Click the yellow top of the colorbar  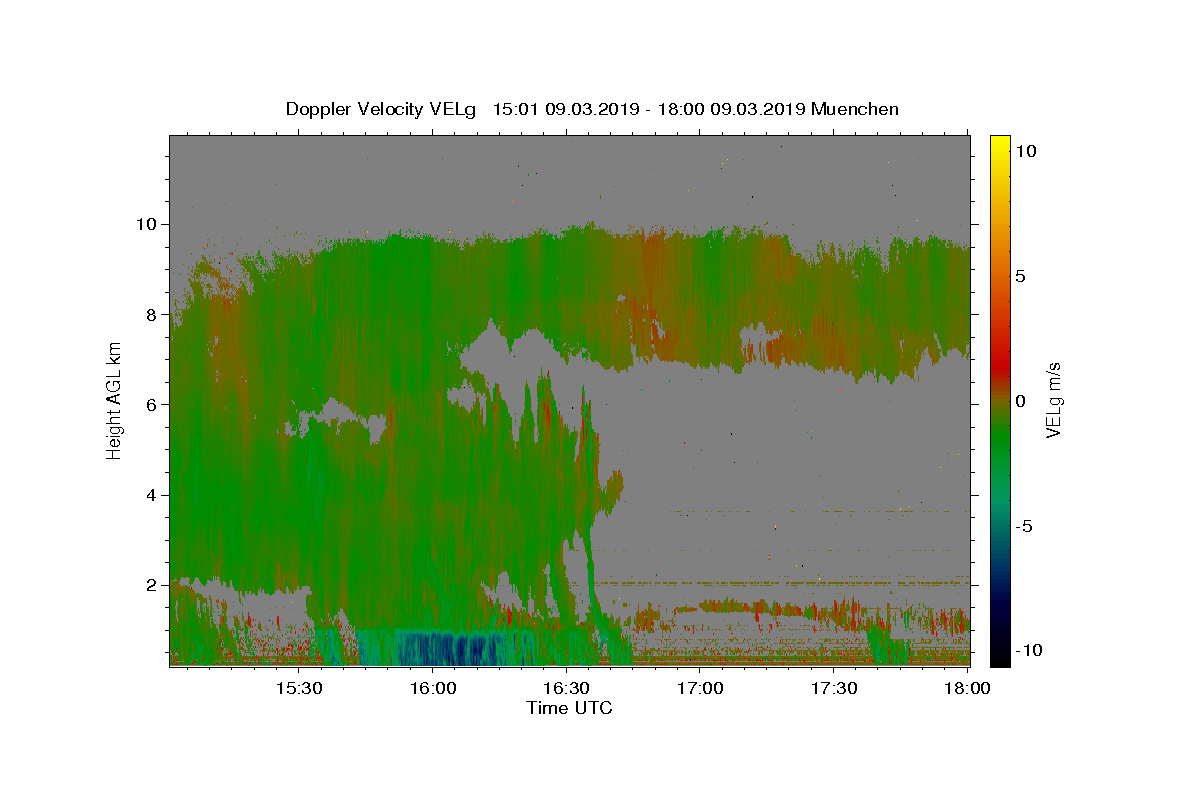[1000, 145]
